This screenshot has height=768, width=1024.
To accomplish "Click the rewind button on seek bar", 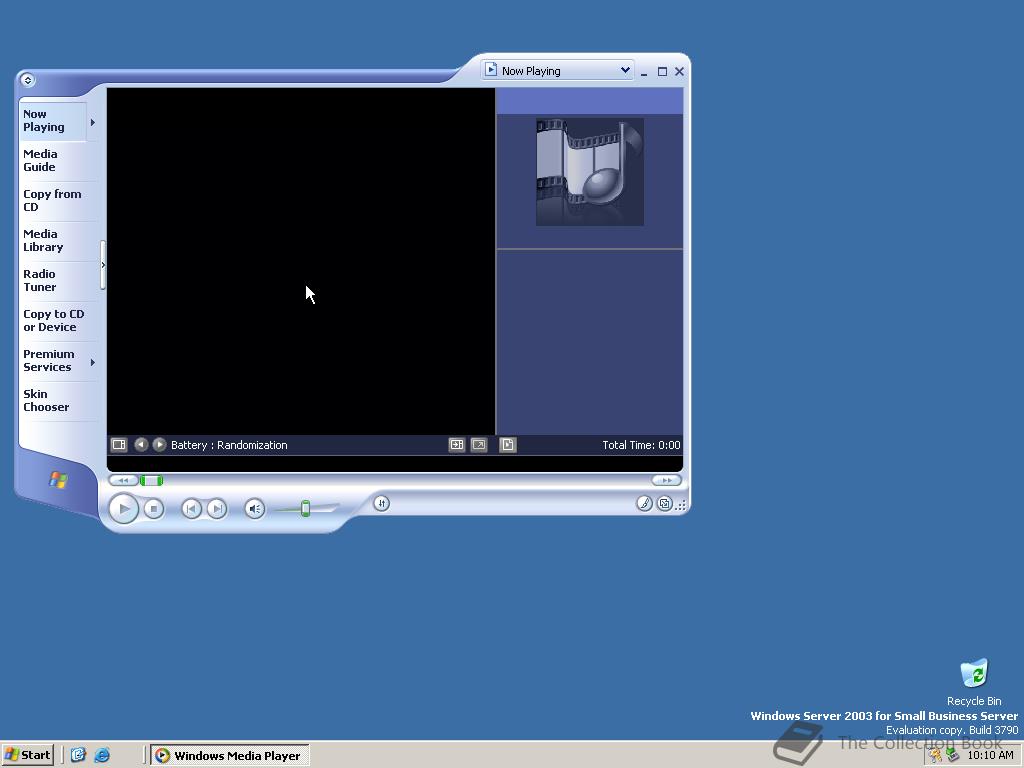I will (123, 481).
